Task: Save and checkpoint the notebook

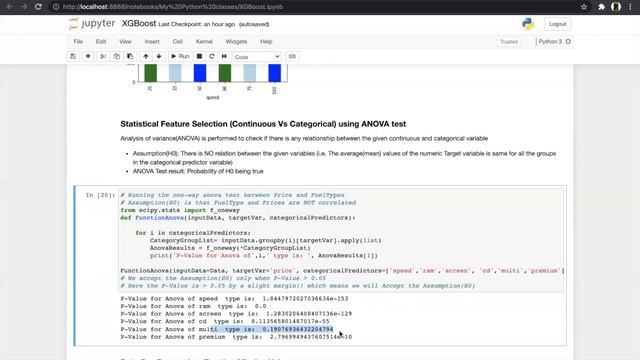Action: point(73,56)
